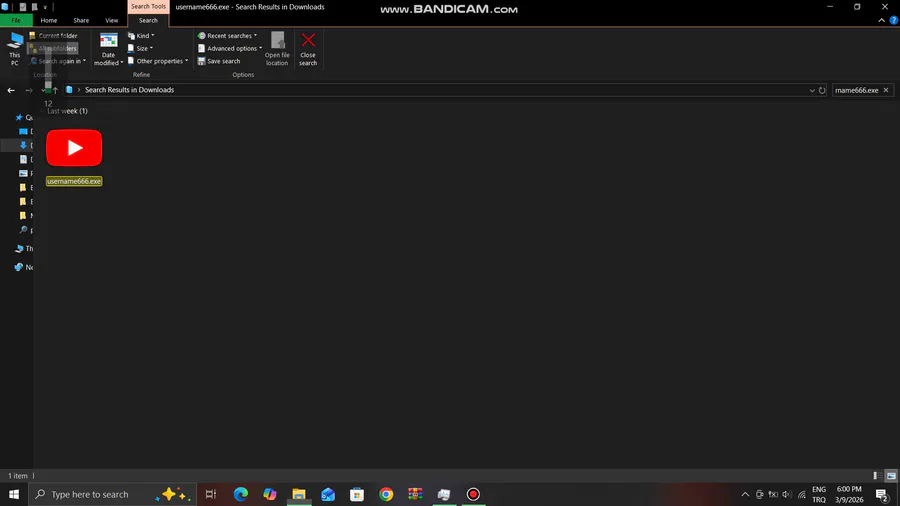Open File Explorer taskbar icon
Image resolution: width=900 pixels, height=506 pixels.
(x=299, y=494)
